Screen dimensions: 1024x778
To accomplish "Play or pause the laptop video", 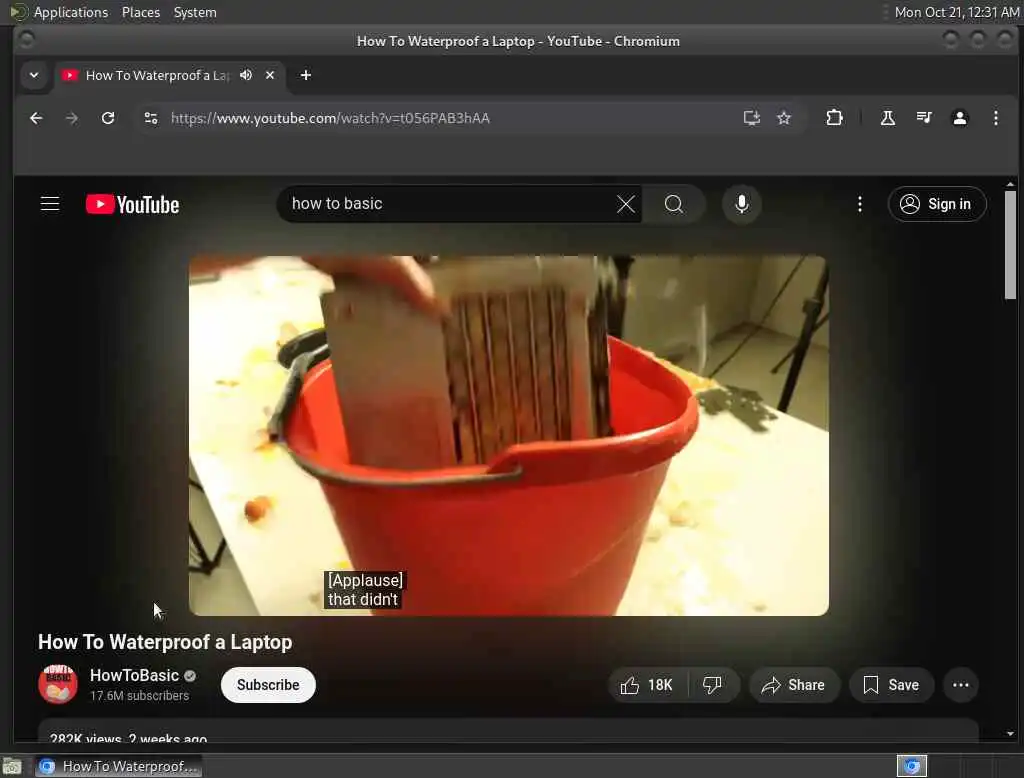I will coord(509,435).
